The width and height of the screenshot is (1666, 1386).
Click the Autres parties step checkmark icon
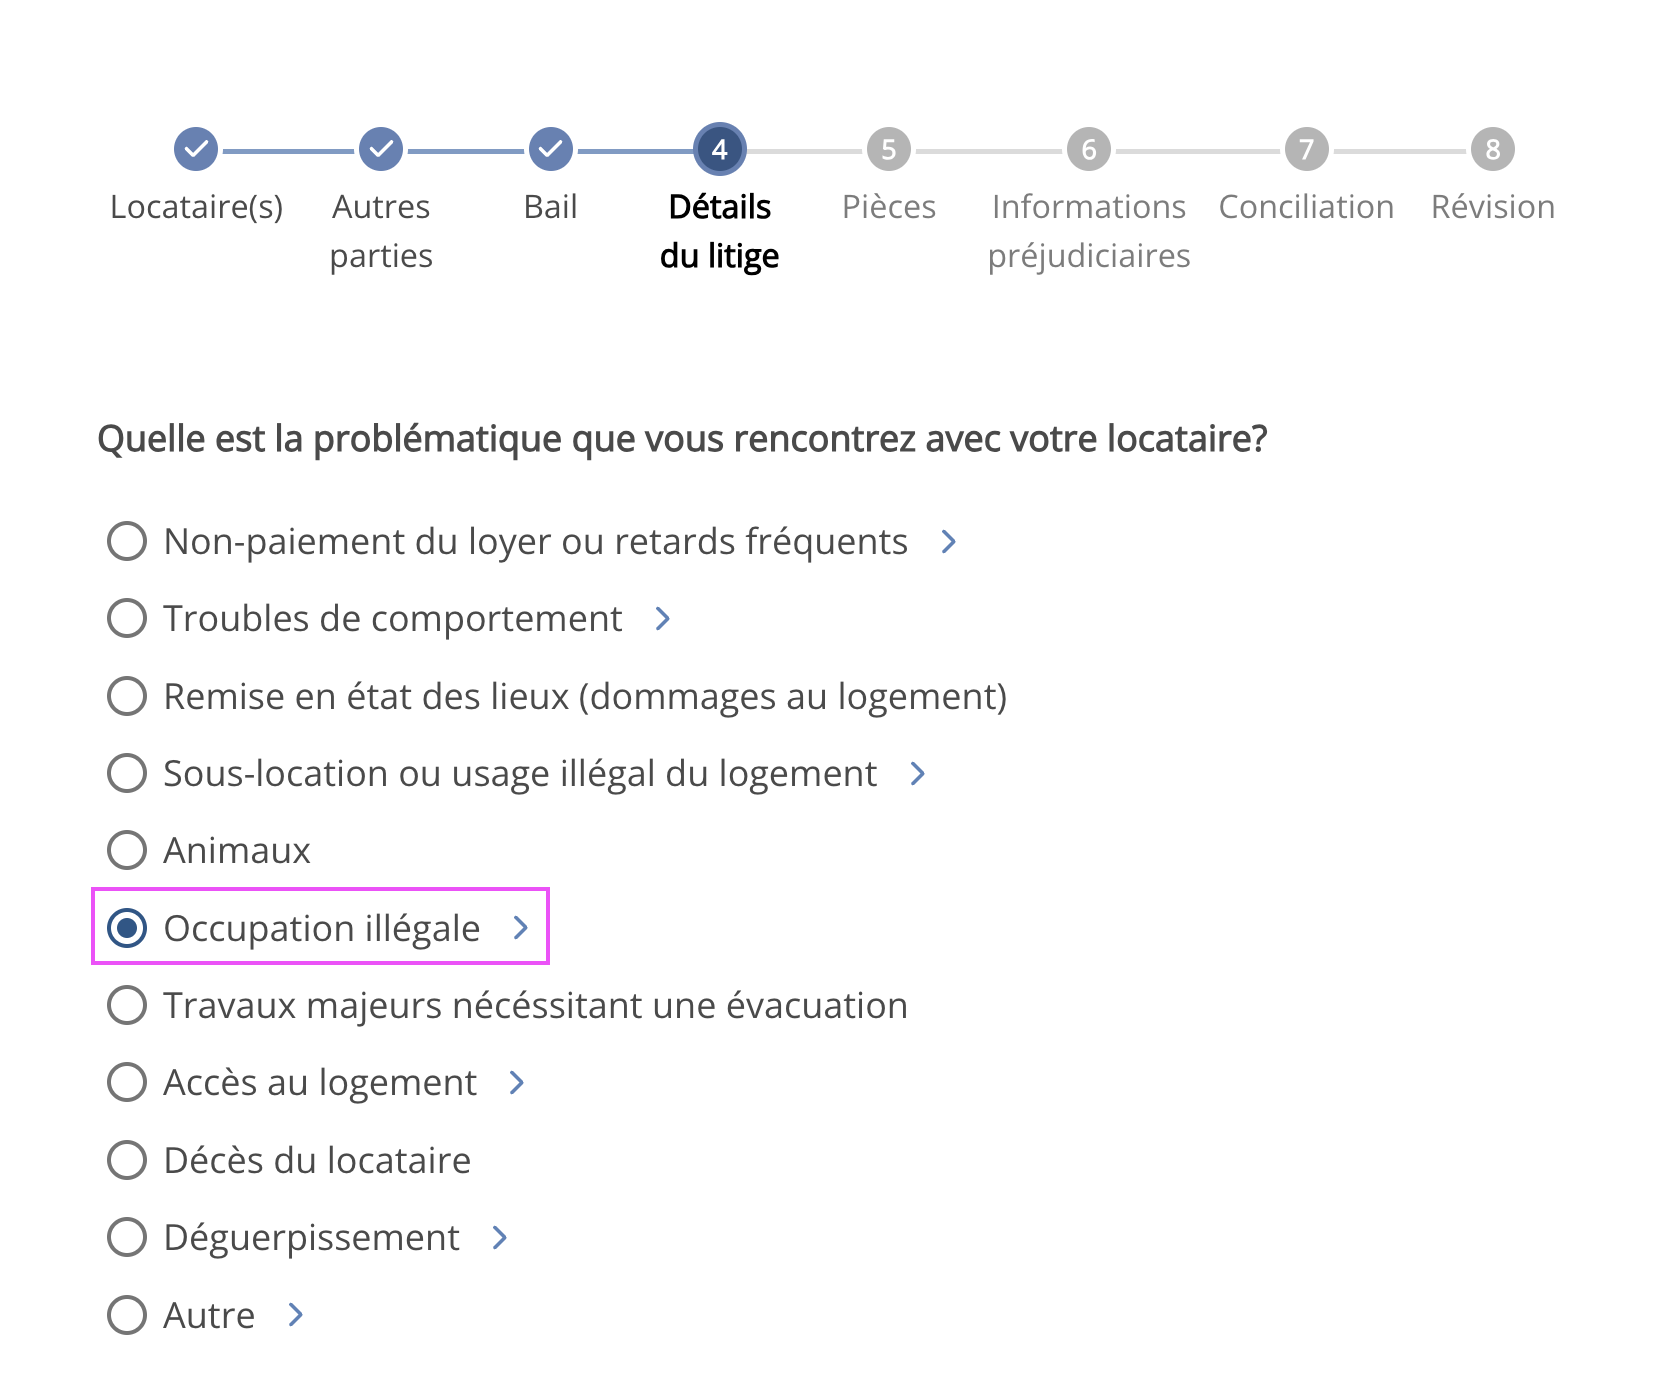click(381, 150)
